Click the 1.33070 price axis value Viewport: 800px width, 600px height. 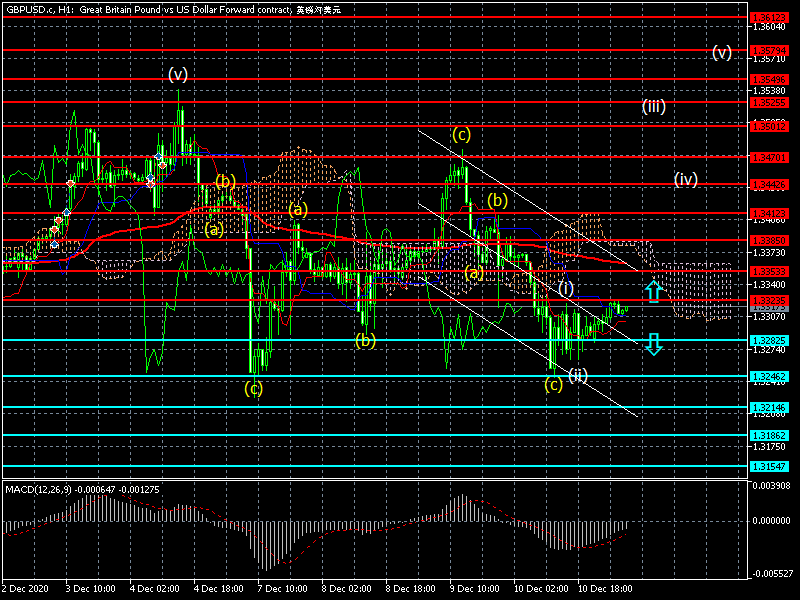click(769, 317)
